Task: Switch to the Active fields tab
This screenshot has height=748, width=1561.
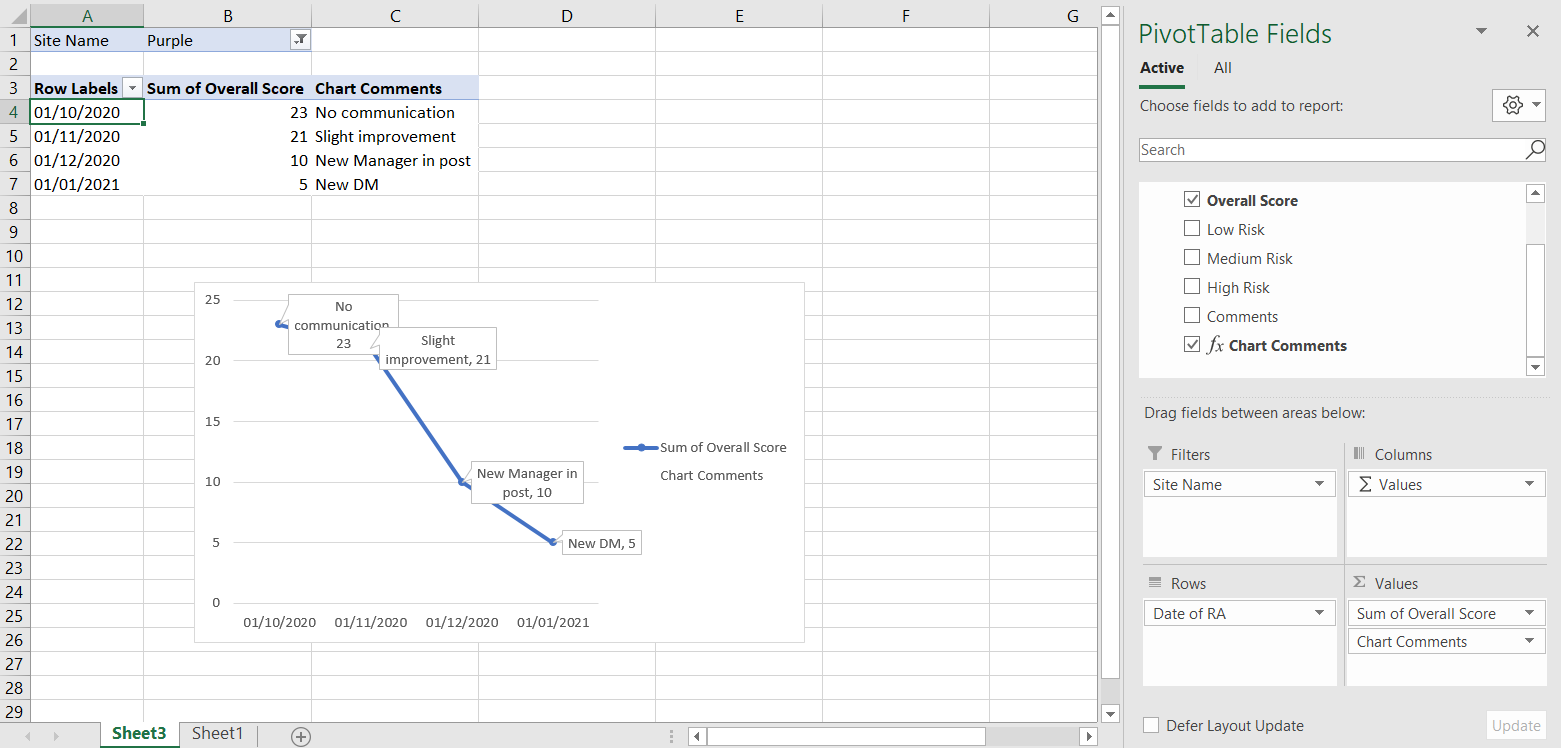Action: tap(1162, 68)
